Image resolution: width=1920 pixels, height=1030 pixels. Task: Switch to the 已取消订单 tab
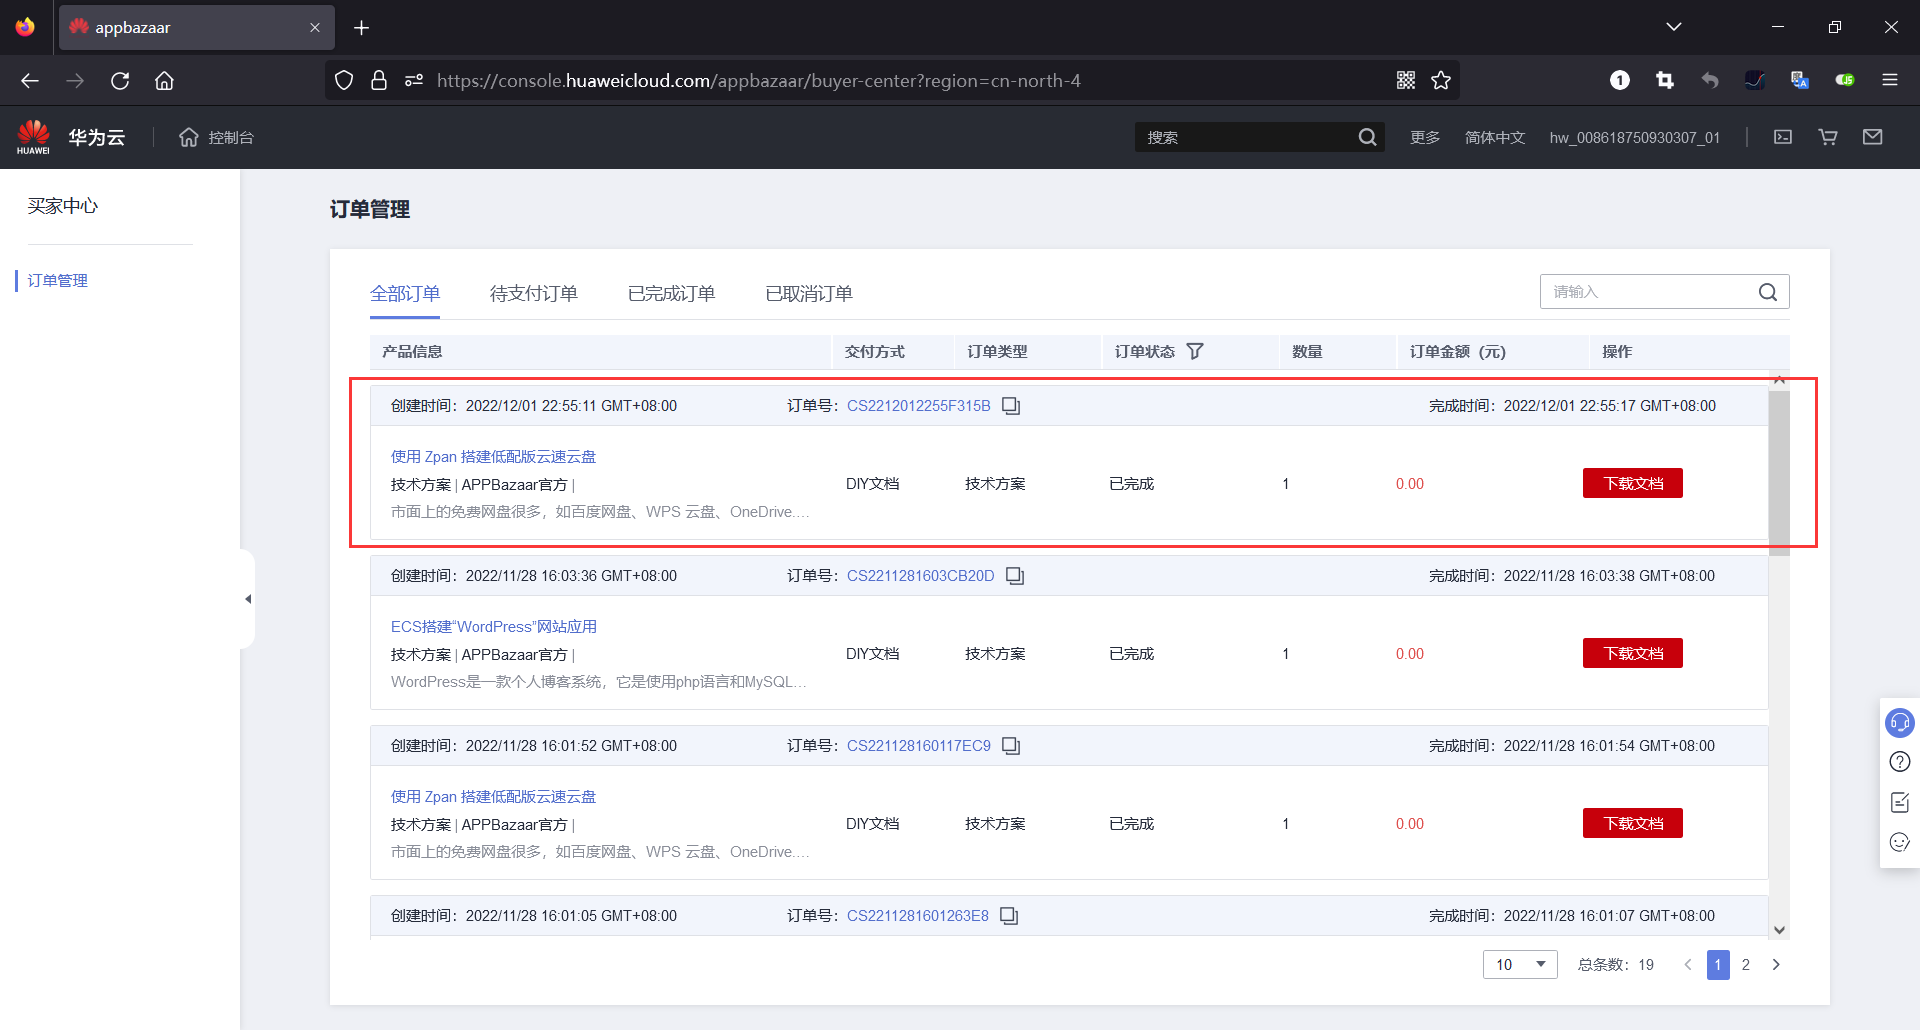[x=808, y=293]
